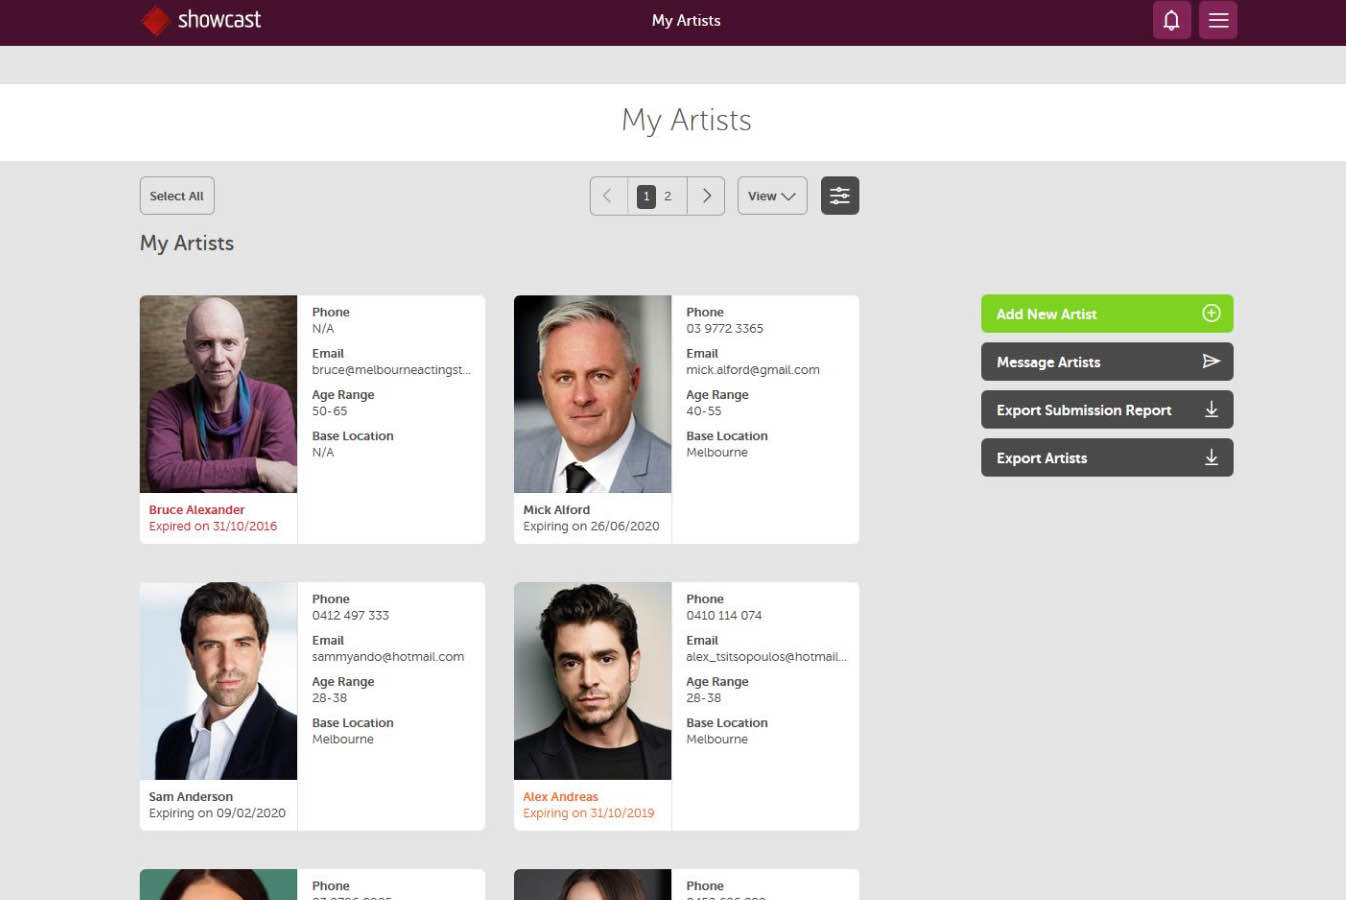Click 'Expiring on 31/10/2019' text

(x=588, y=813)
